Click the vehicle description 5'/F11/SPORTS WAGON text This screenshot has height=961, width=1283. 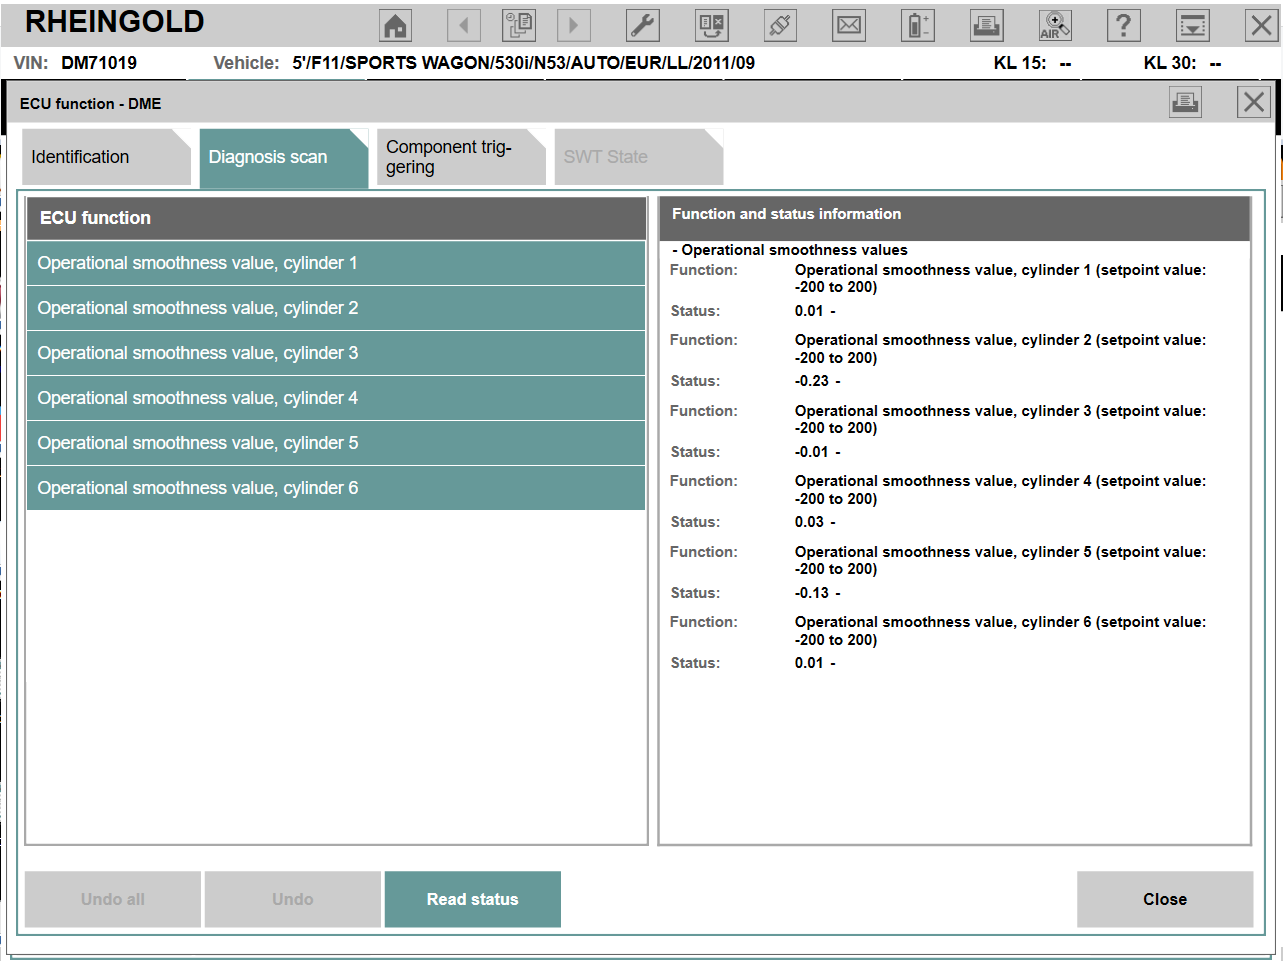[x=524, y=63]
